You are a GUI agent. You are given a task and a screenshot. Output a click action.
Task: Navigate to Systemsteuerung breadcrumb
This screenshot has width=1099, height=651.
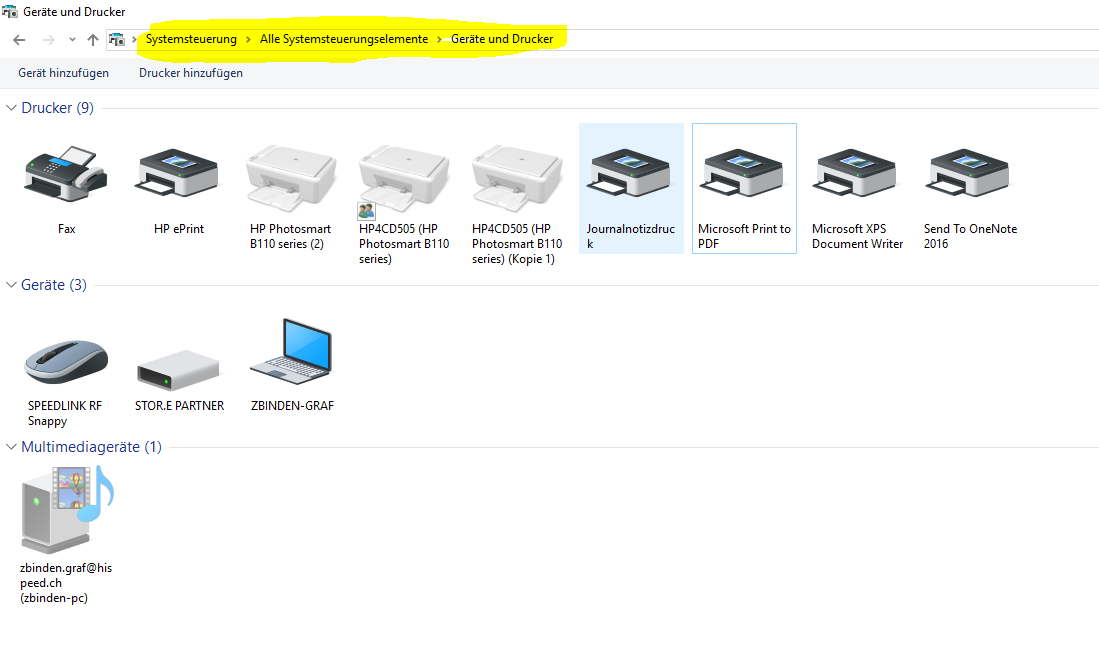coord(191,39)
